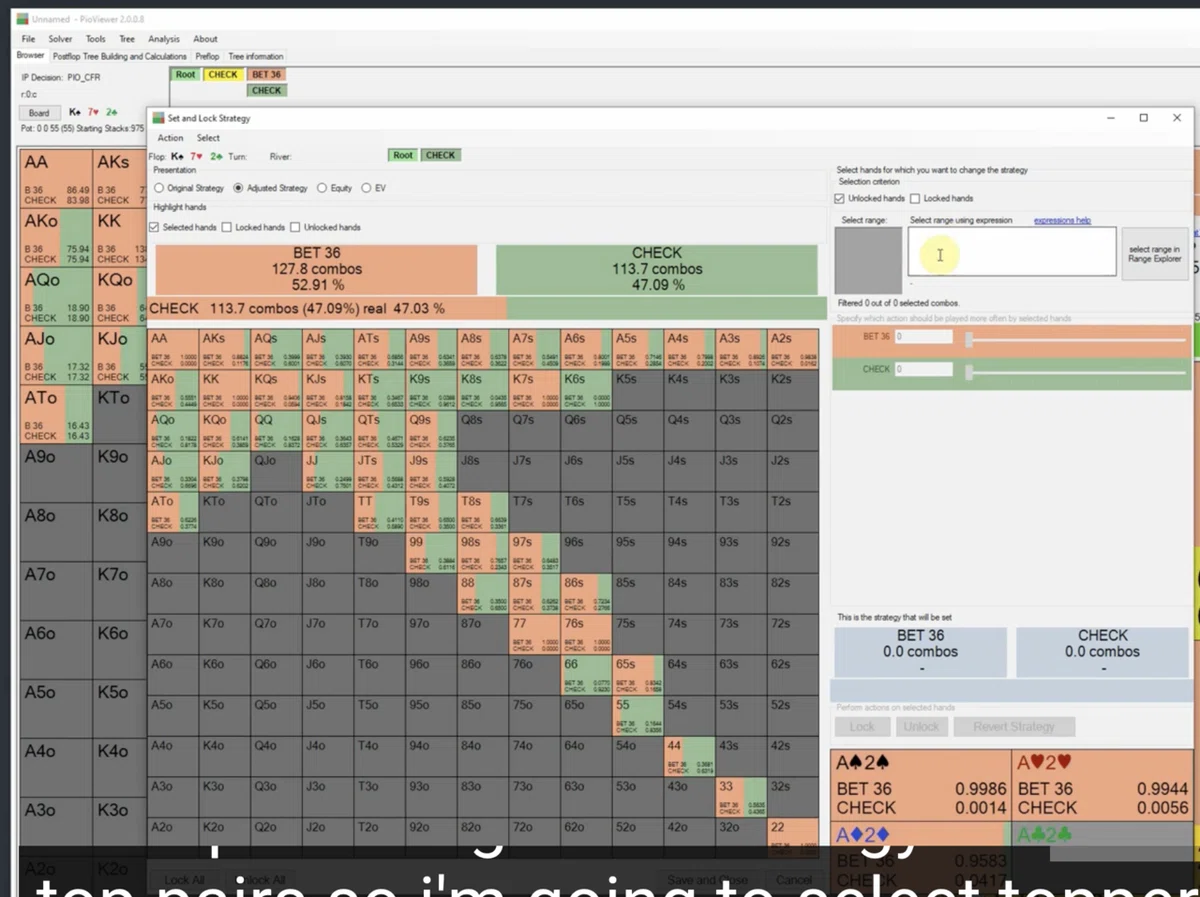Select the AQo cell in main window grid
Image resolution: width=1200 pixels, height=897 pixels.
(x=56, y=295)
